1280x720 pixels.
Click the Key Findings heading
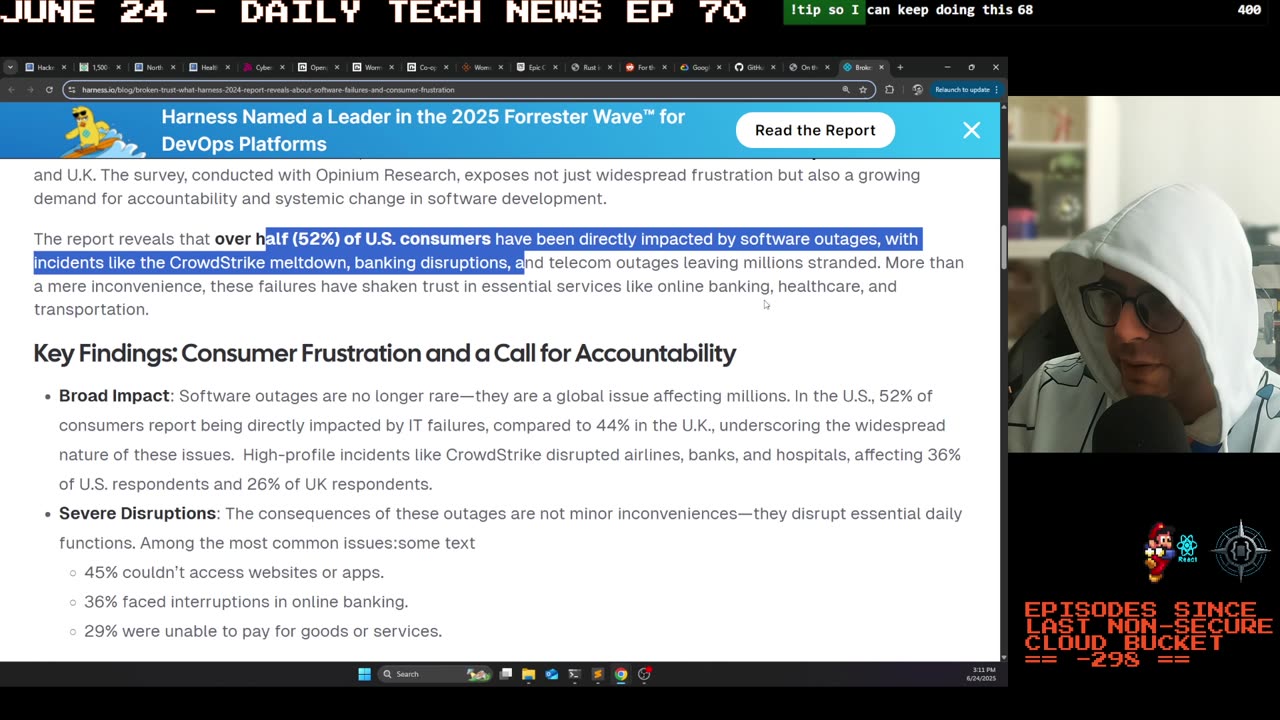pyautogui.click(x=385, y=353)
